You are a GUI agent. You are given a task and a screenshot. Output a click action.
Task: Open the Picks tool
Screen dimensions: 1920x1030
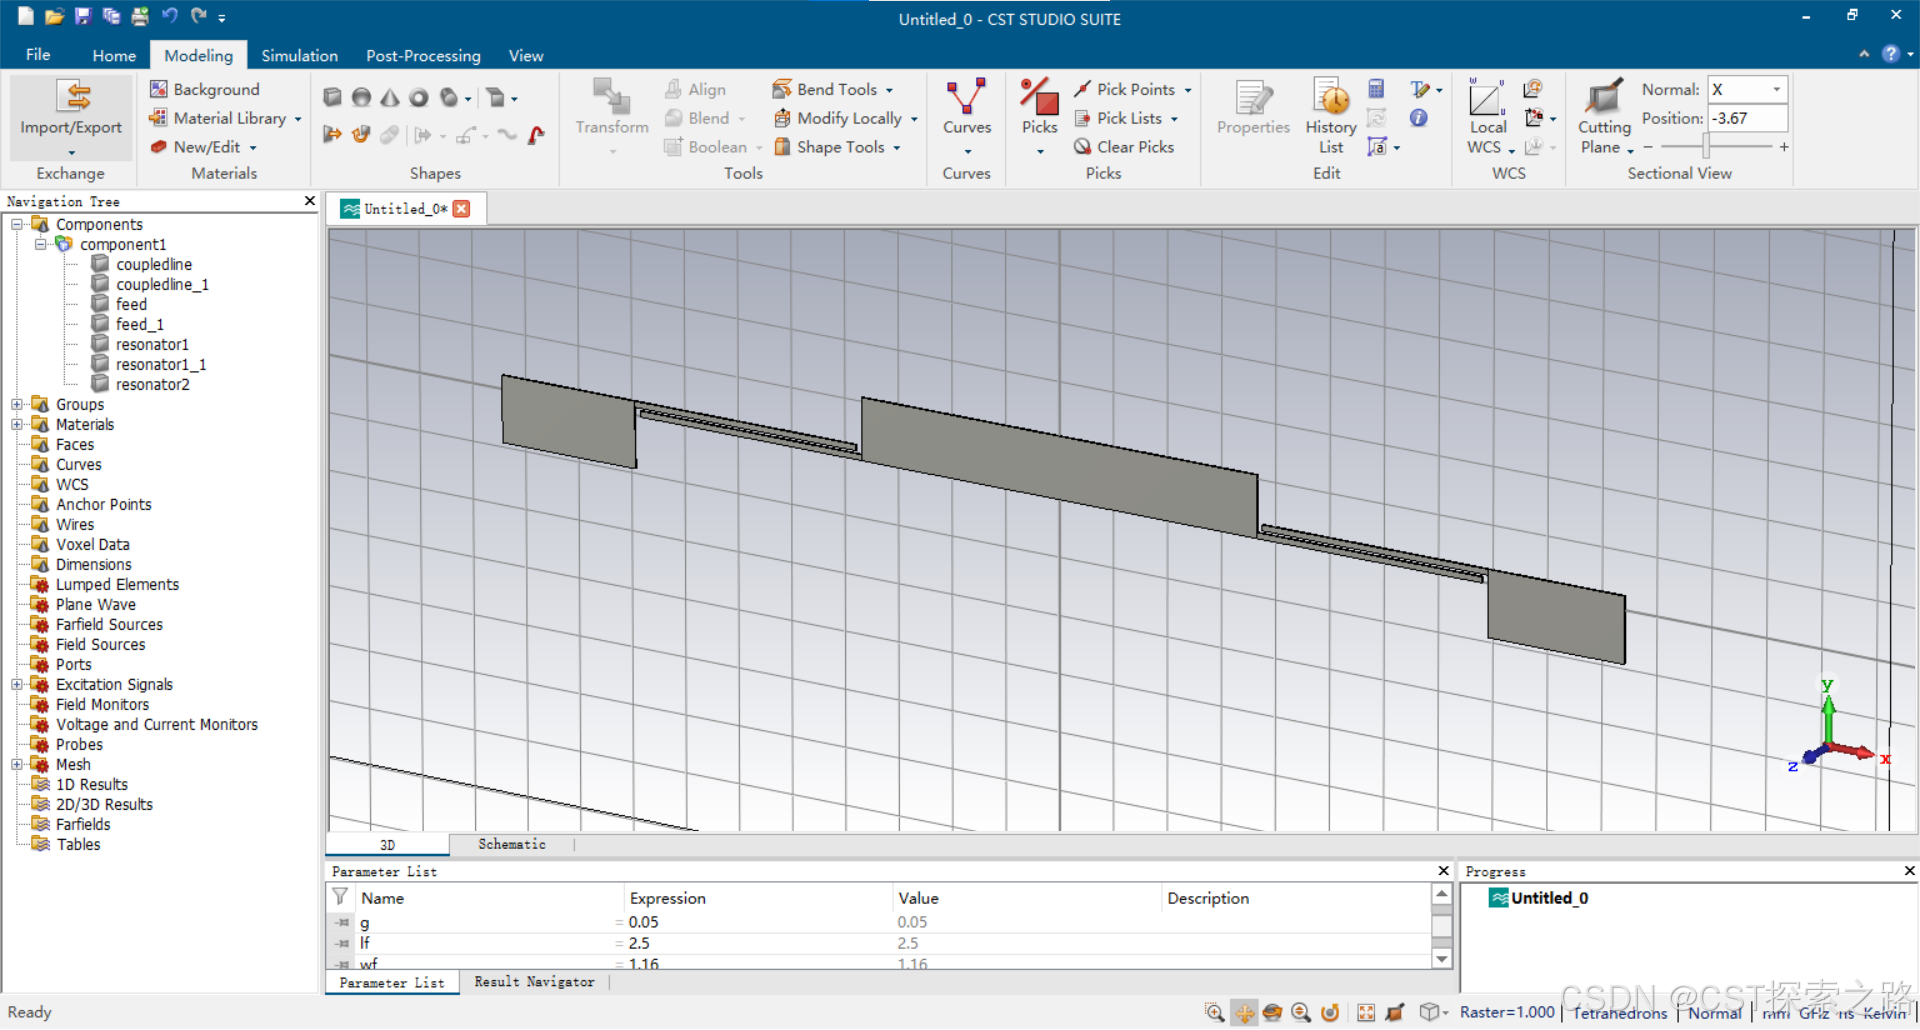[x=1040, y=116]
